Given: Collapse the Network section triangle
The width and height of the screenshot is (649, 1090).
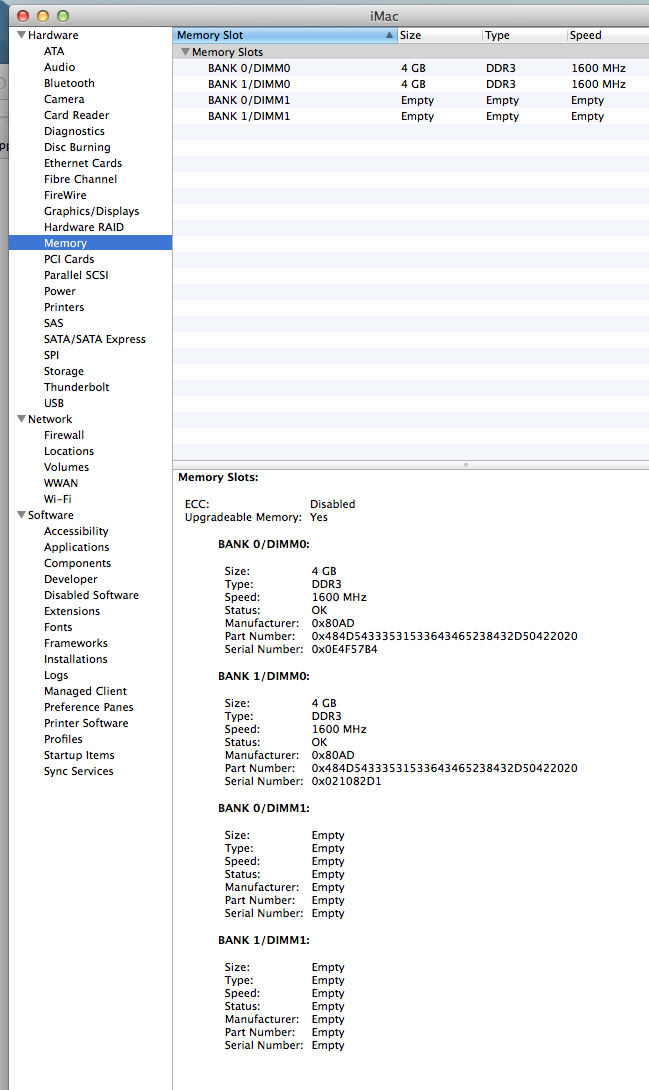Looking at the screenshot, I should [22, 418].
